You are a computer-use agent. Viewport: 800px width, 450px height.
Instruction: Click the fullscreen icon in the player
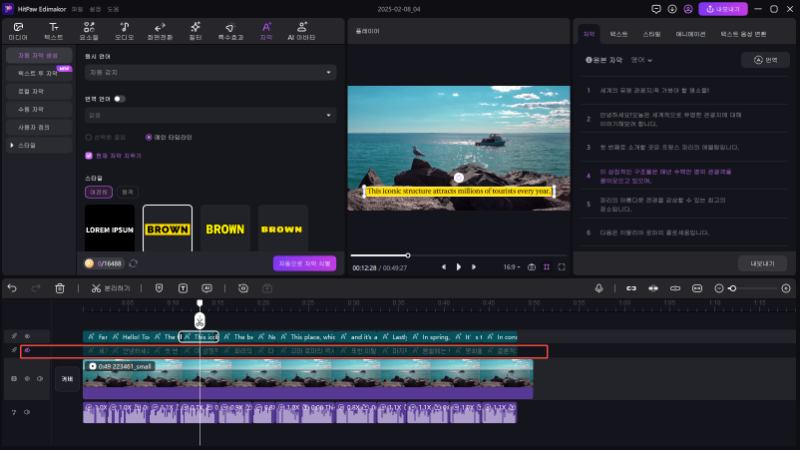(x=562, y=267)
